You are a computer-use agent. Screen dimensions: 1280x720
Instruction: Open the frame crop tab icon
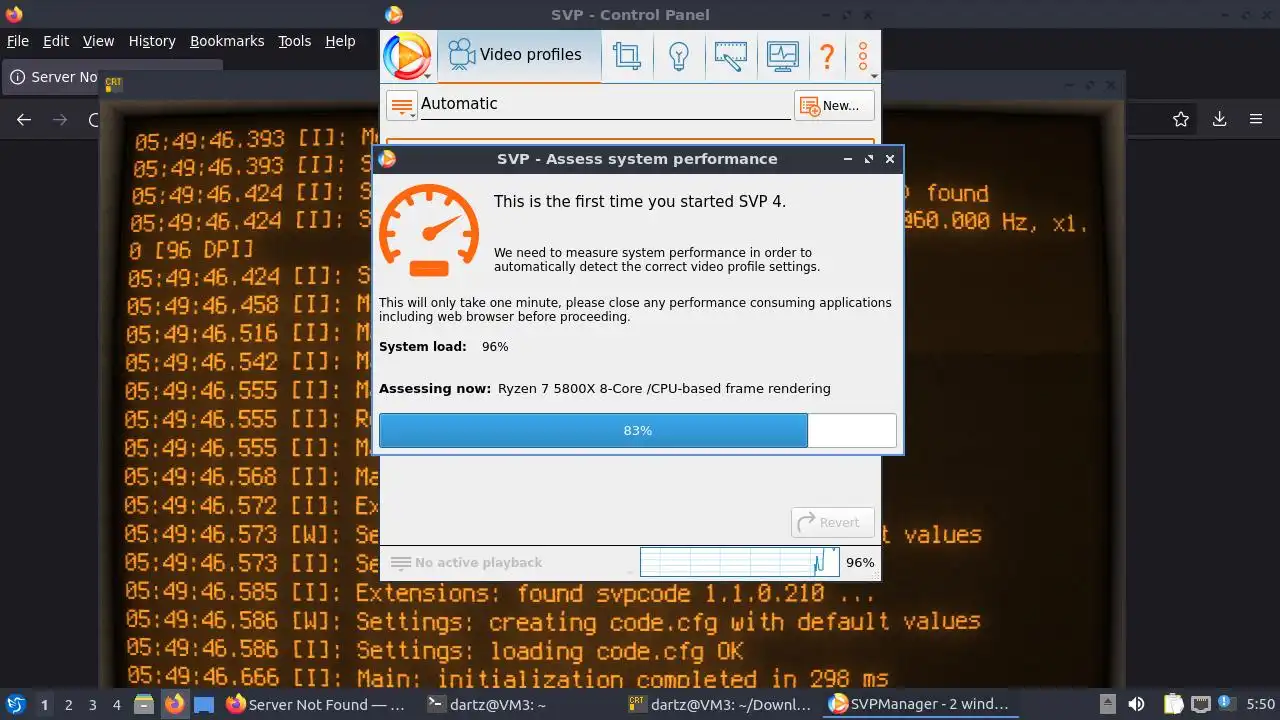(x=627, y=55)
